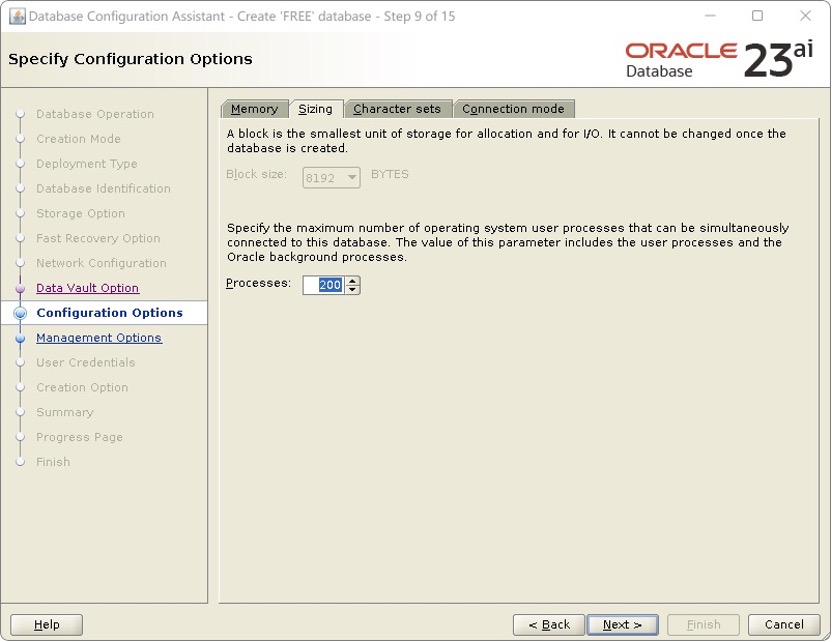Open Help for this configuration step
Image resolution: width=832 pixels, height=642 pixels.
(x=46, y=624)
